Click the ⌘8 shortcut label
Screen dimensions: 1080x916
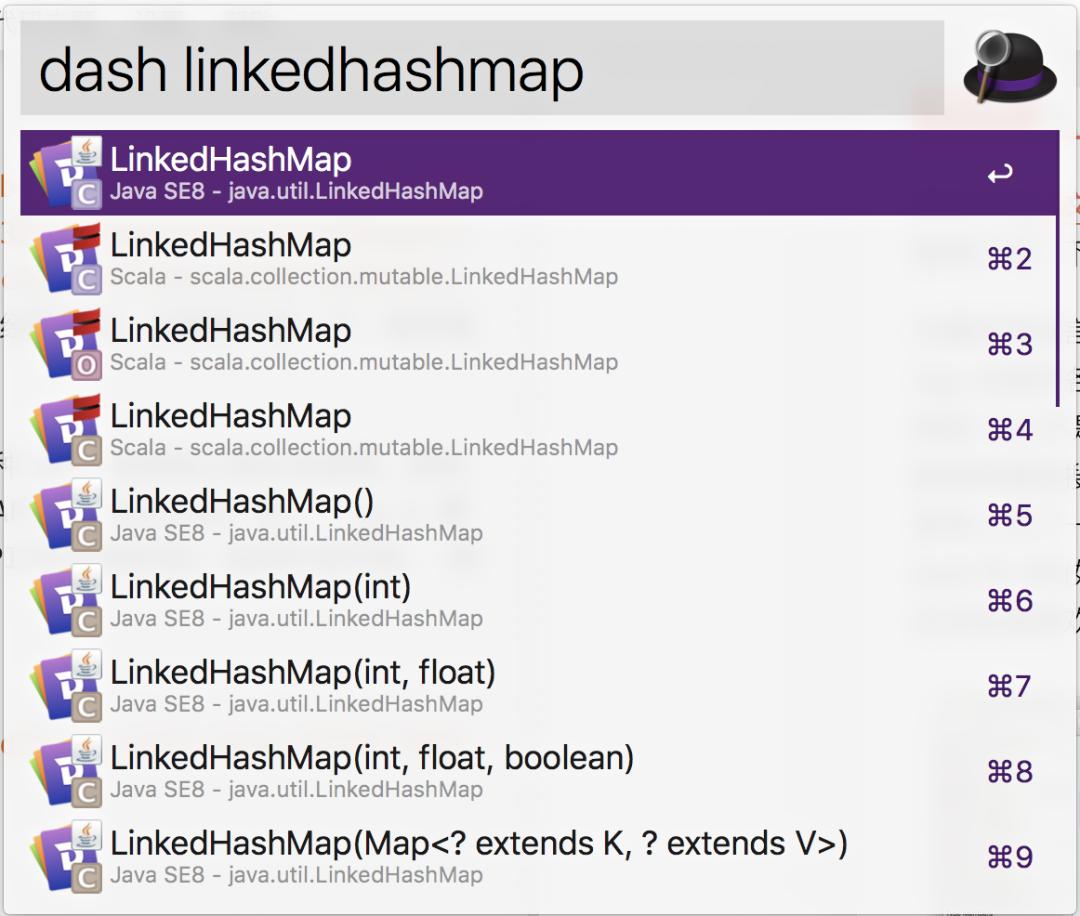(1009, 772)
